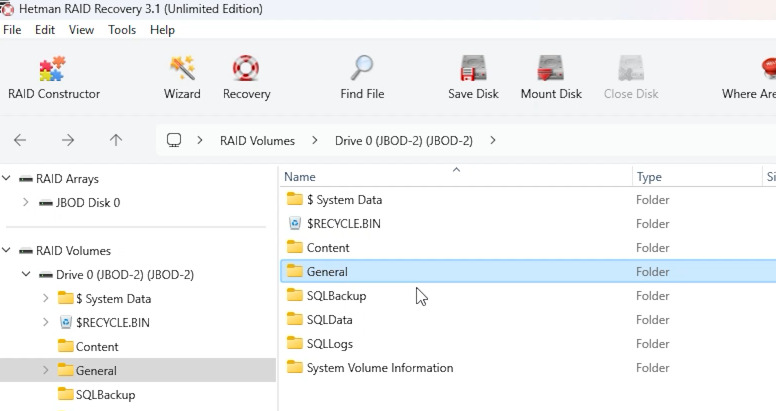This screenshot has height=411, width=776.
Task: Click SQLLogs name in the file list
Action: coord(330,344)
